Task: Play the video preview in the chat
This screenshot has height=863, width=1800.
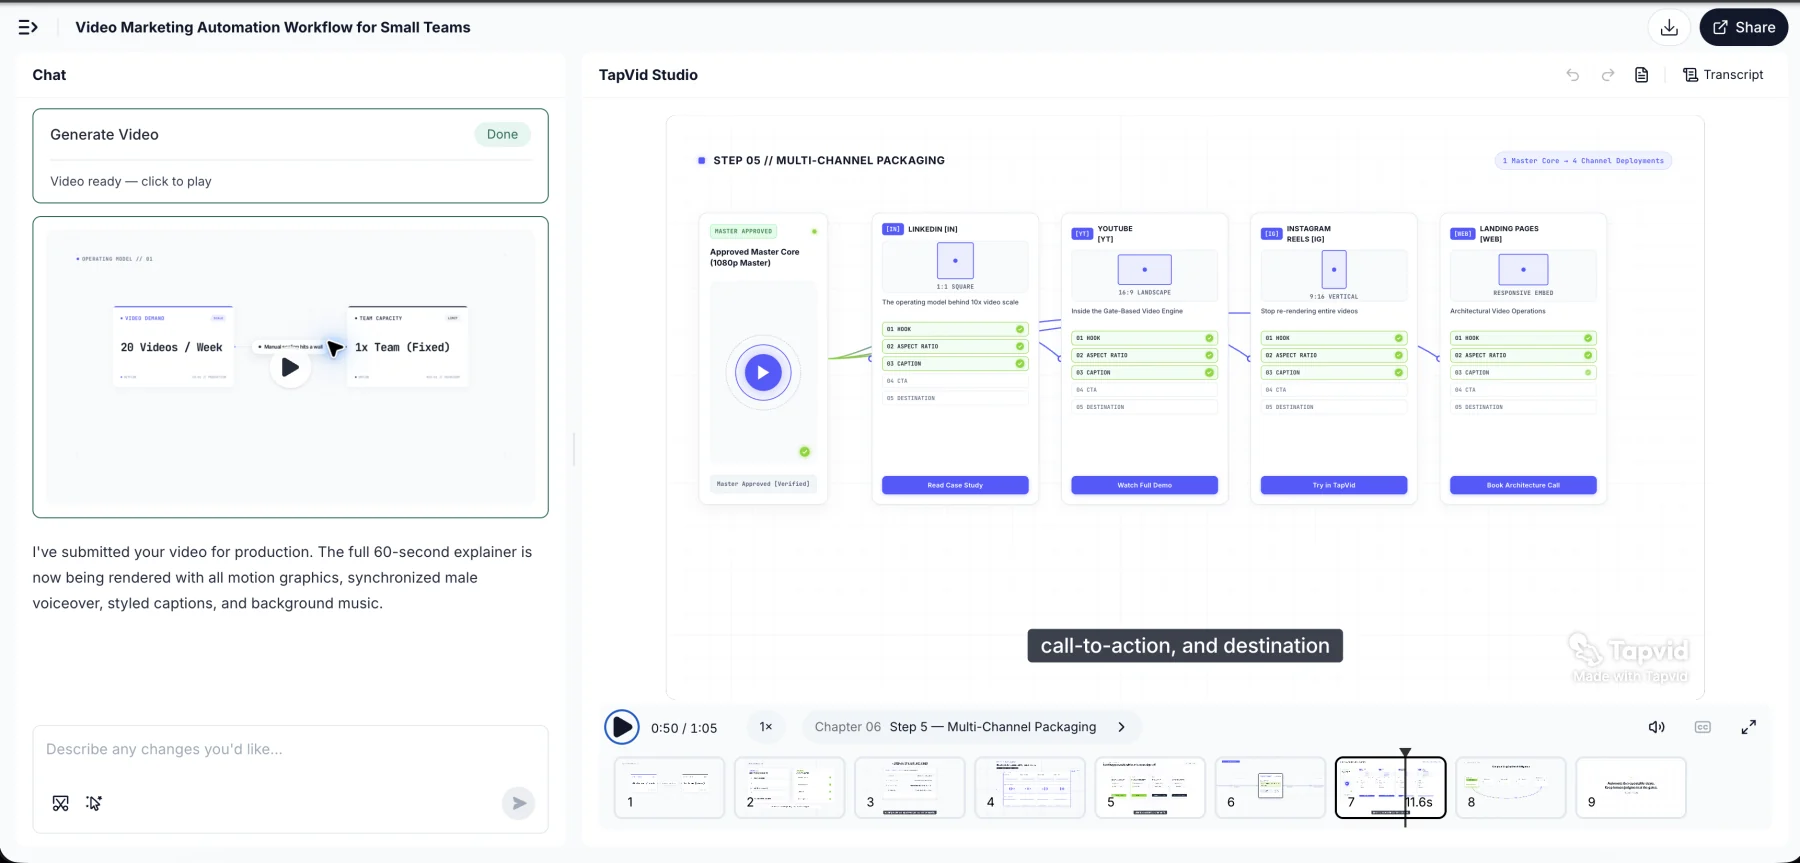Action: pyautogui.click(x=290, y=367)
